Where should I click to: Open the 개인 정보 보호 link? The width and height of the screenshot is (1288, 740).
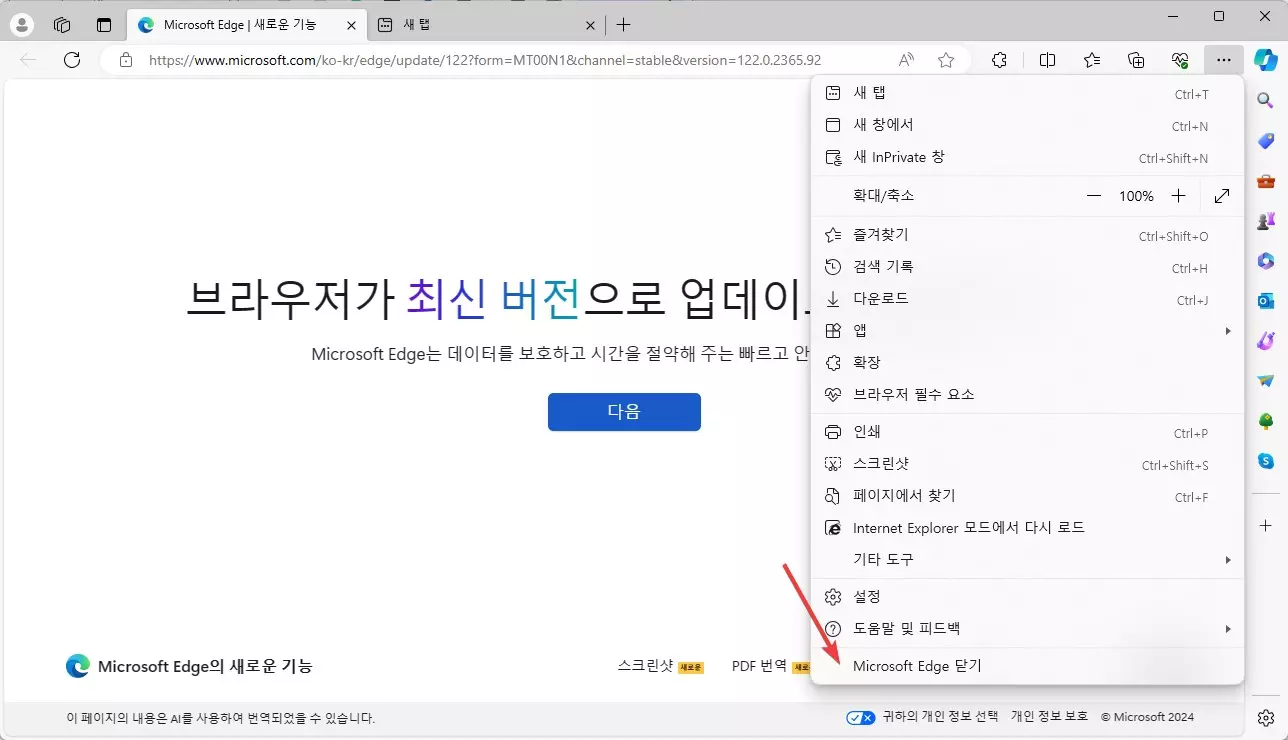1049,717
